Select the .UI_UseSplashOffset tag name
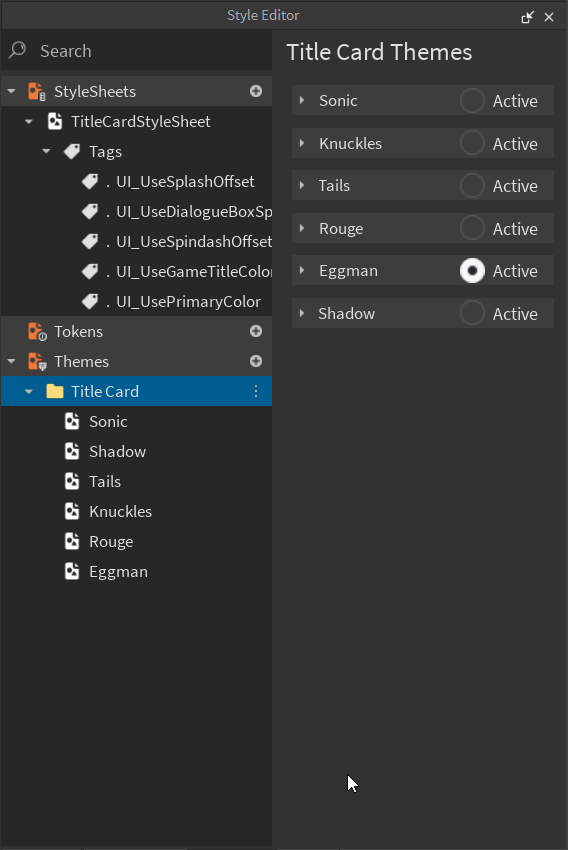 (180, 182)
